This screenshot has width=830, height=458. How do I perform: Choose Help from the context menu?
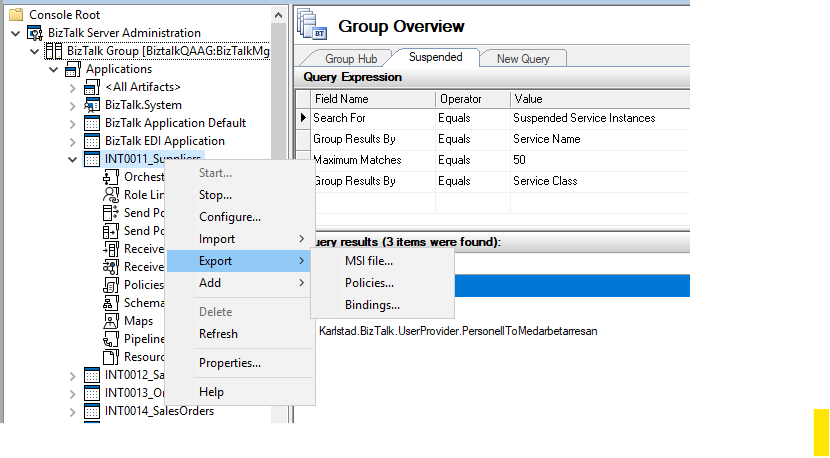(x=240, y=392)
